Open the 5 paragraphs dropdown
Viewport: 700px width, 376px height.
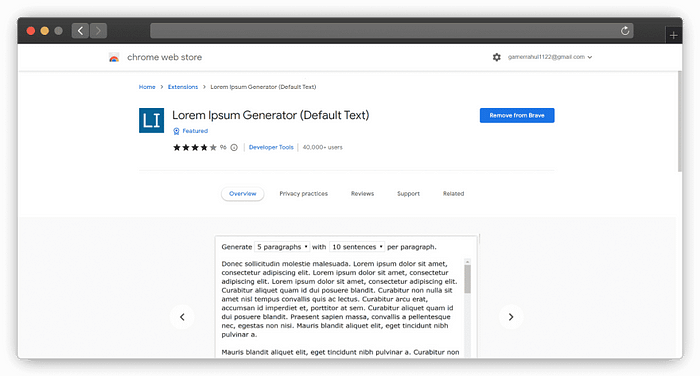pos(282,247)
